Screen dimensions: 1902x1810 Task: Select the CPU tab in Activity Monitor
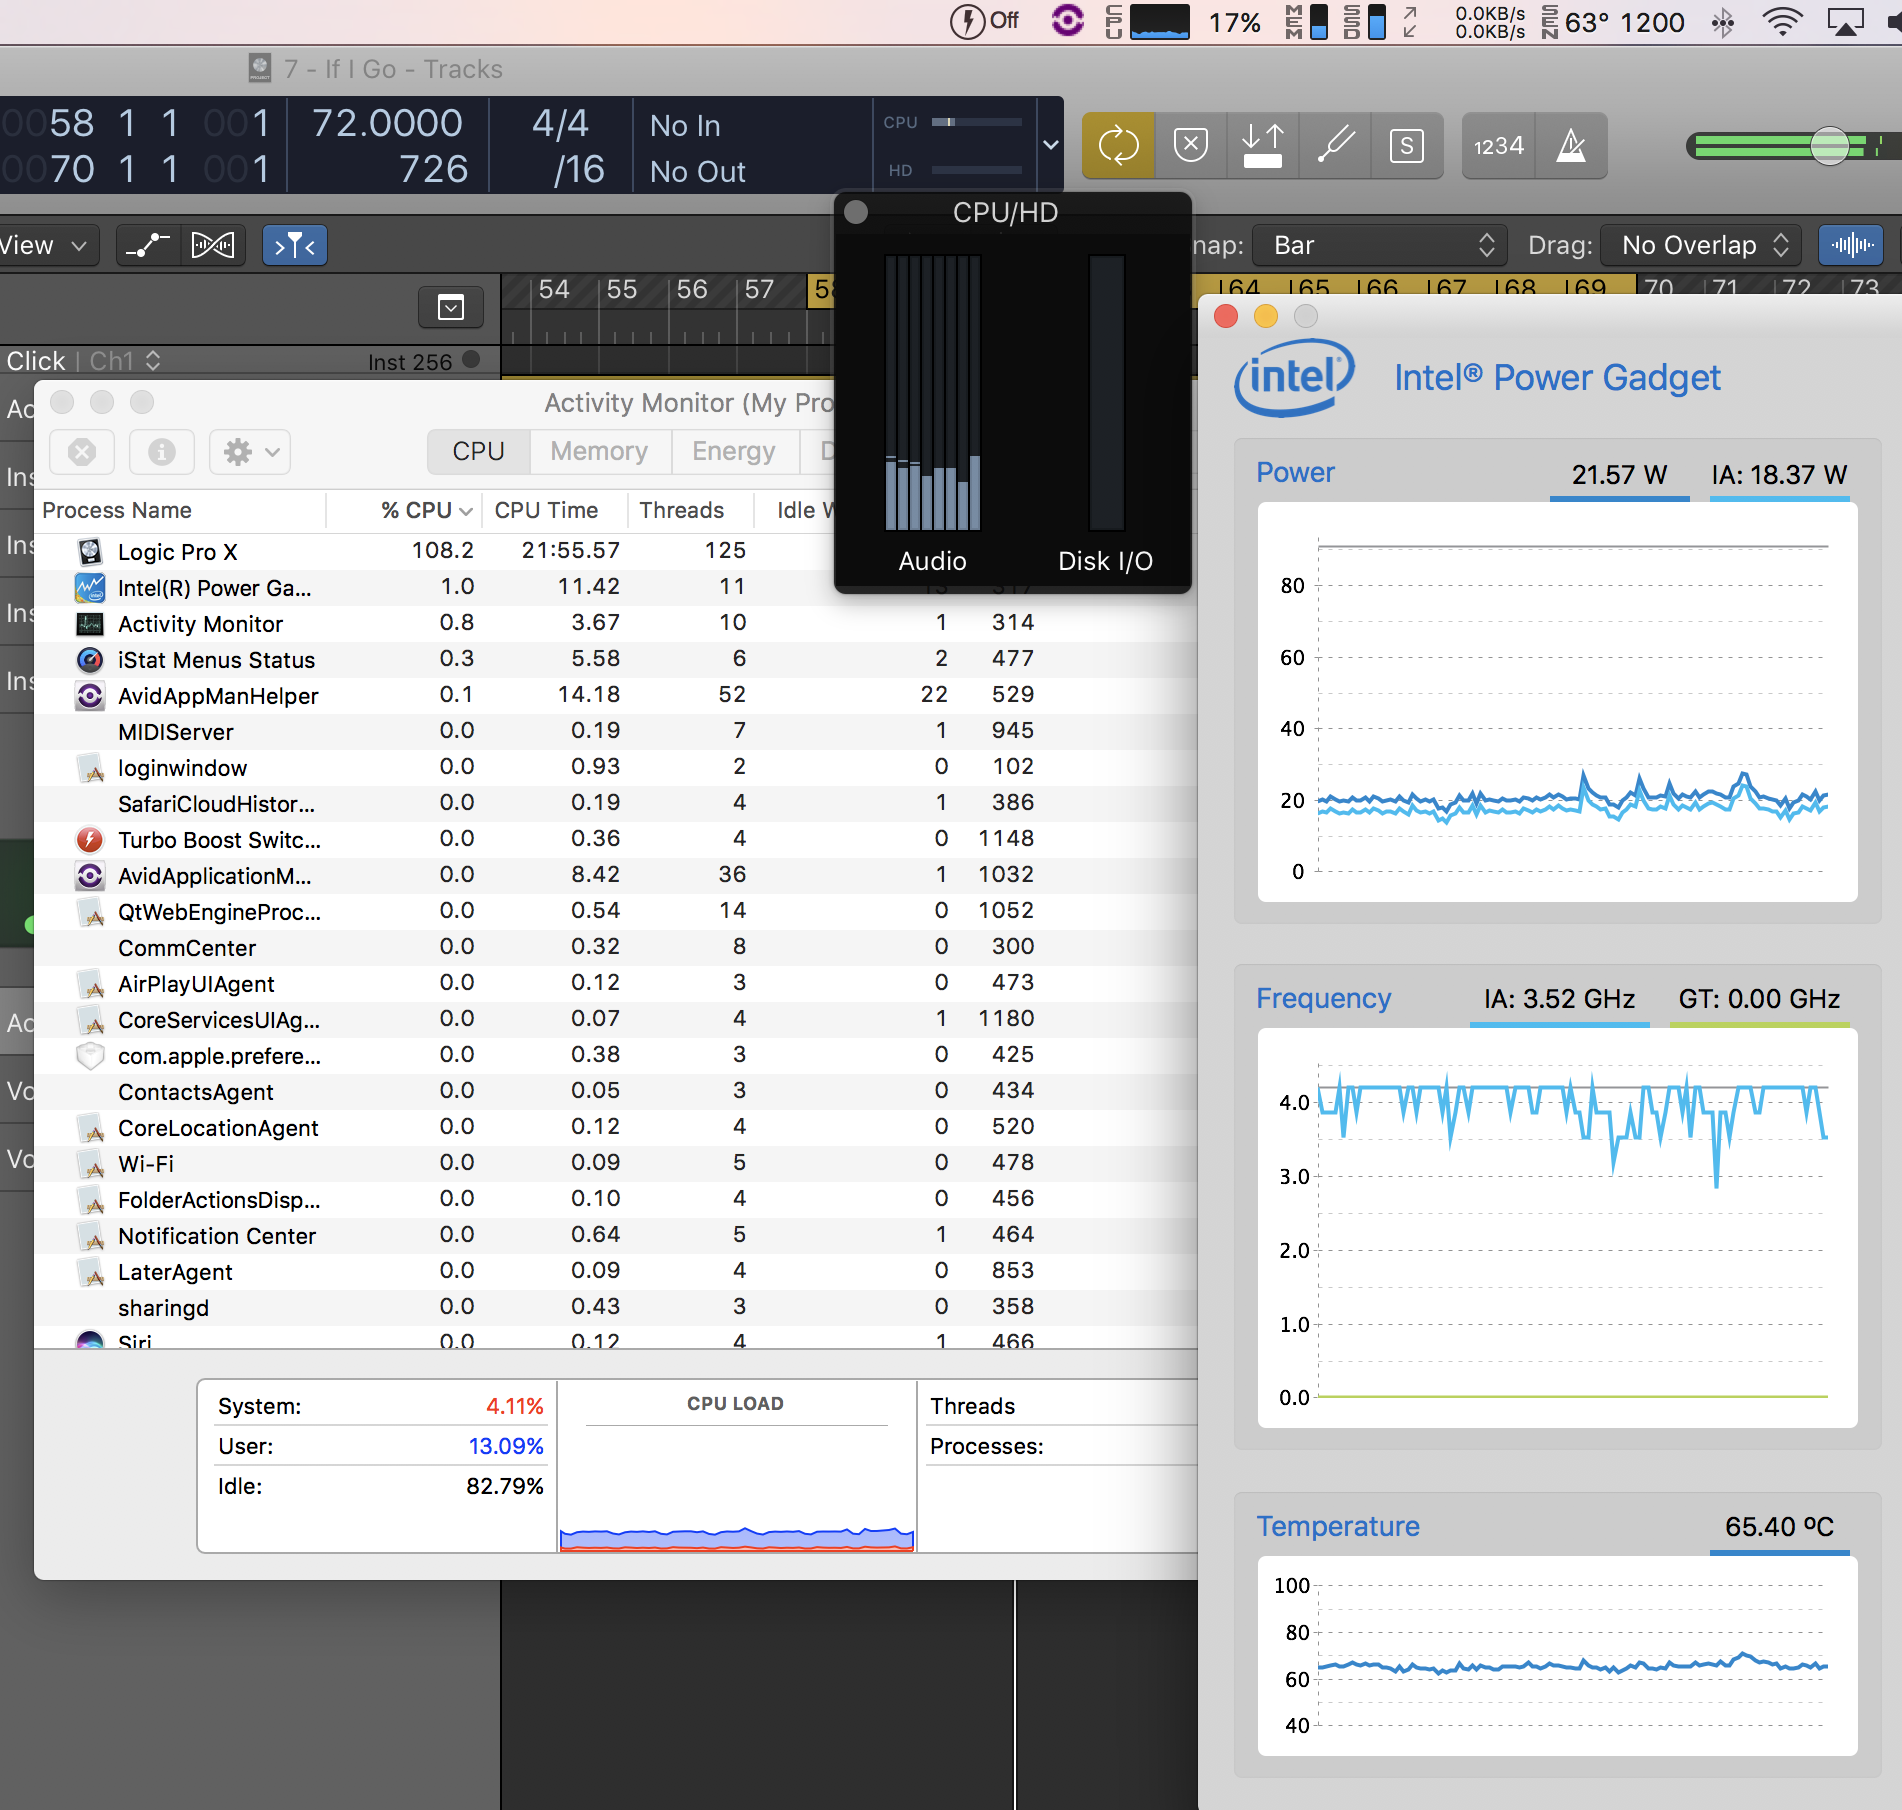point(478,451)
